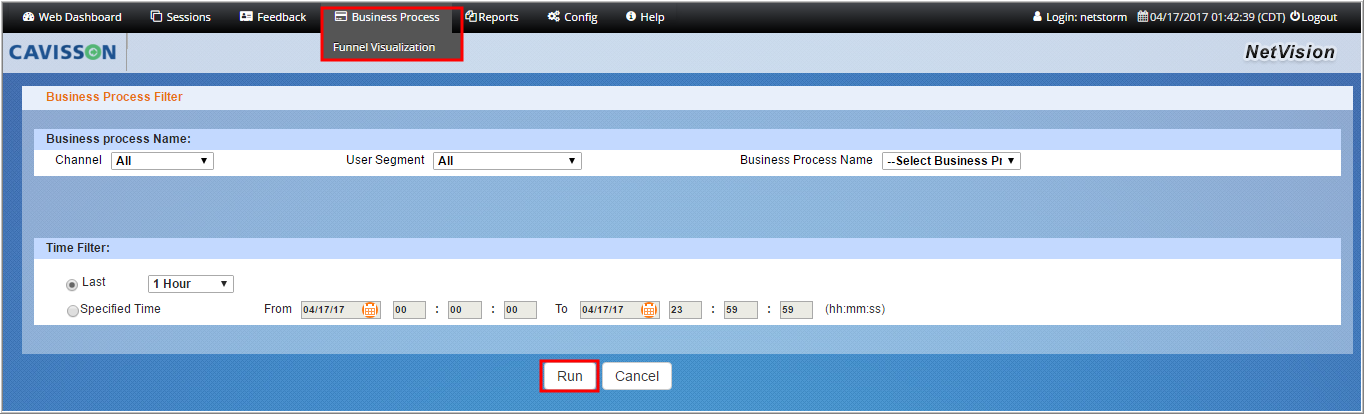The height and width of the screenshot is (414, 1364).
Task: Expand the User Segment dropdown
Action: tap(507, 161)
